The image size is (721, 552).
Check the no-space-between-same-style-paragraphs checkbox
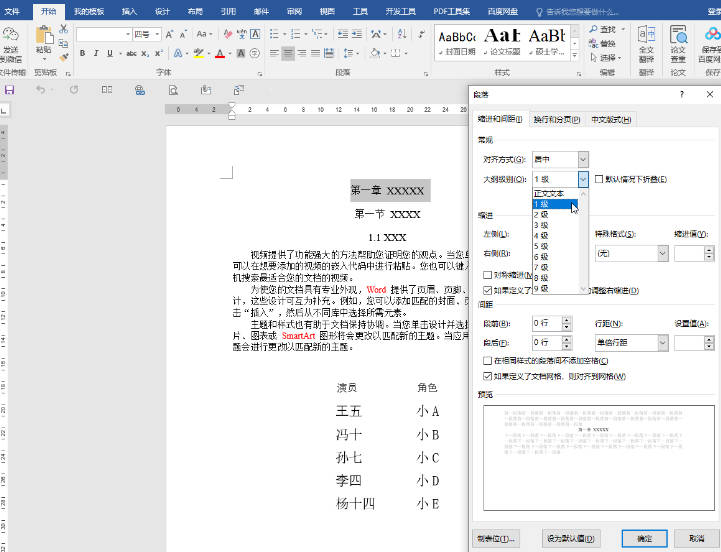click(487, 361)
